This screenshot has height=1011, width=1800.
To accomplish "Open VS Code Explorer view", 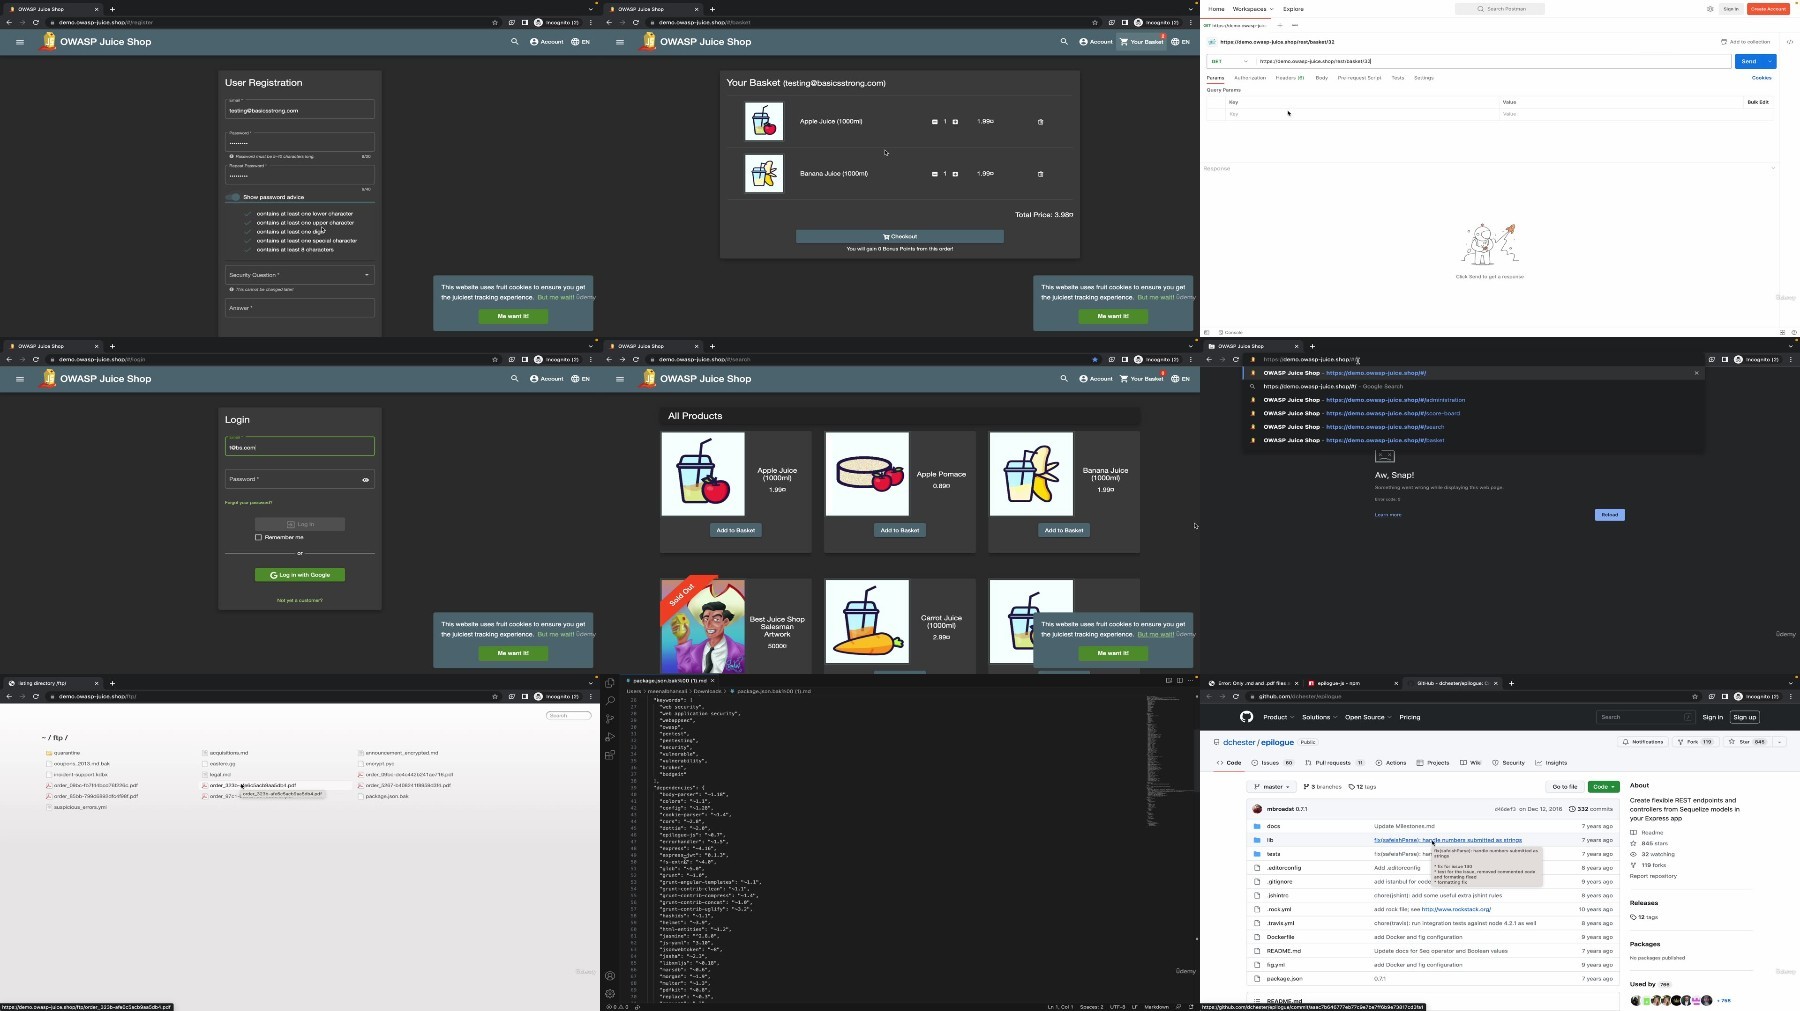I will point(610,683).
